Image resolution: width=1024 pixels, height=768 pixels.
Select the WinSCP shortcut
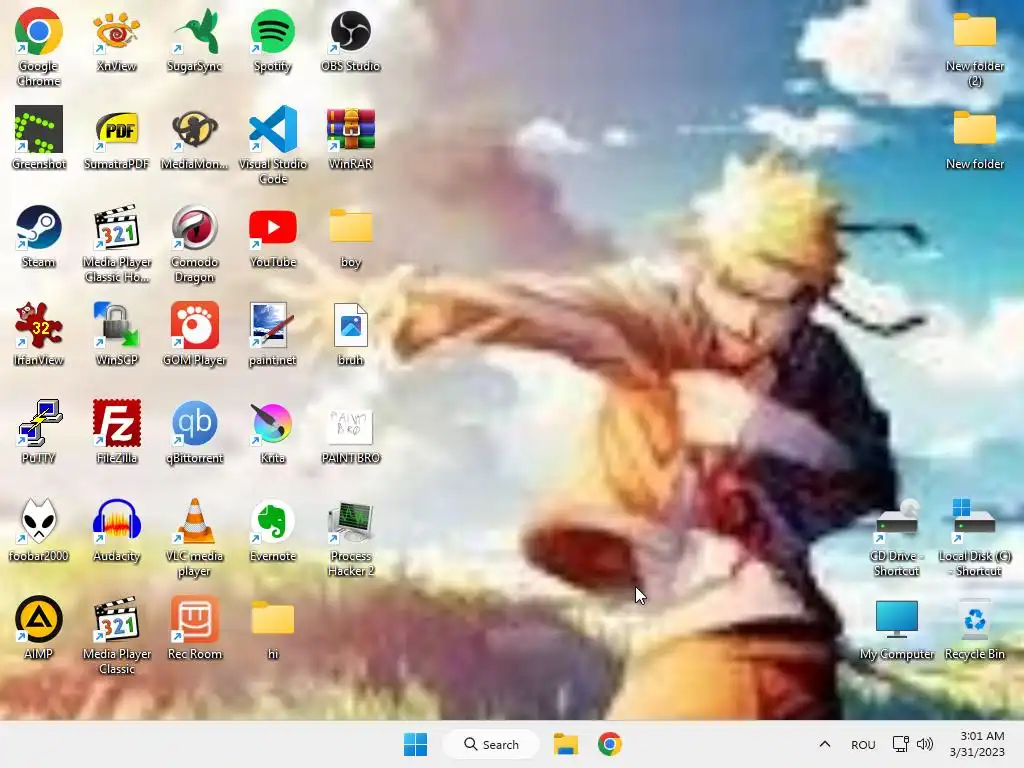[116, 325]
